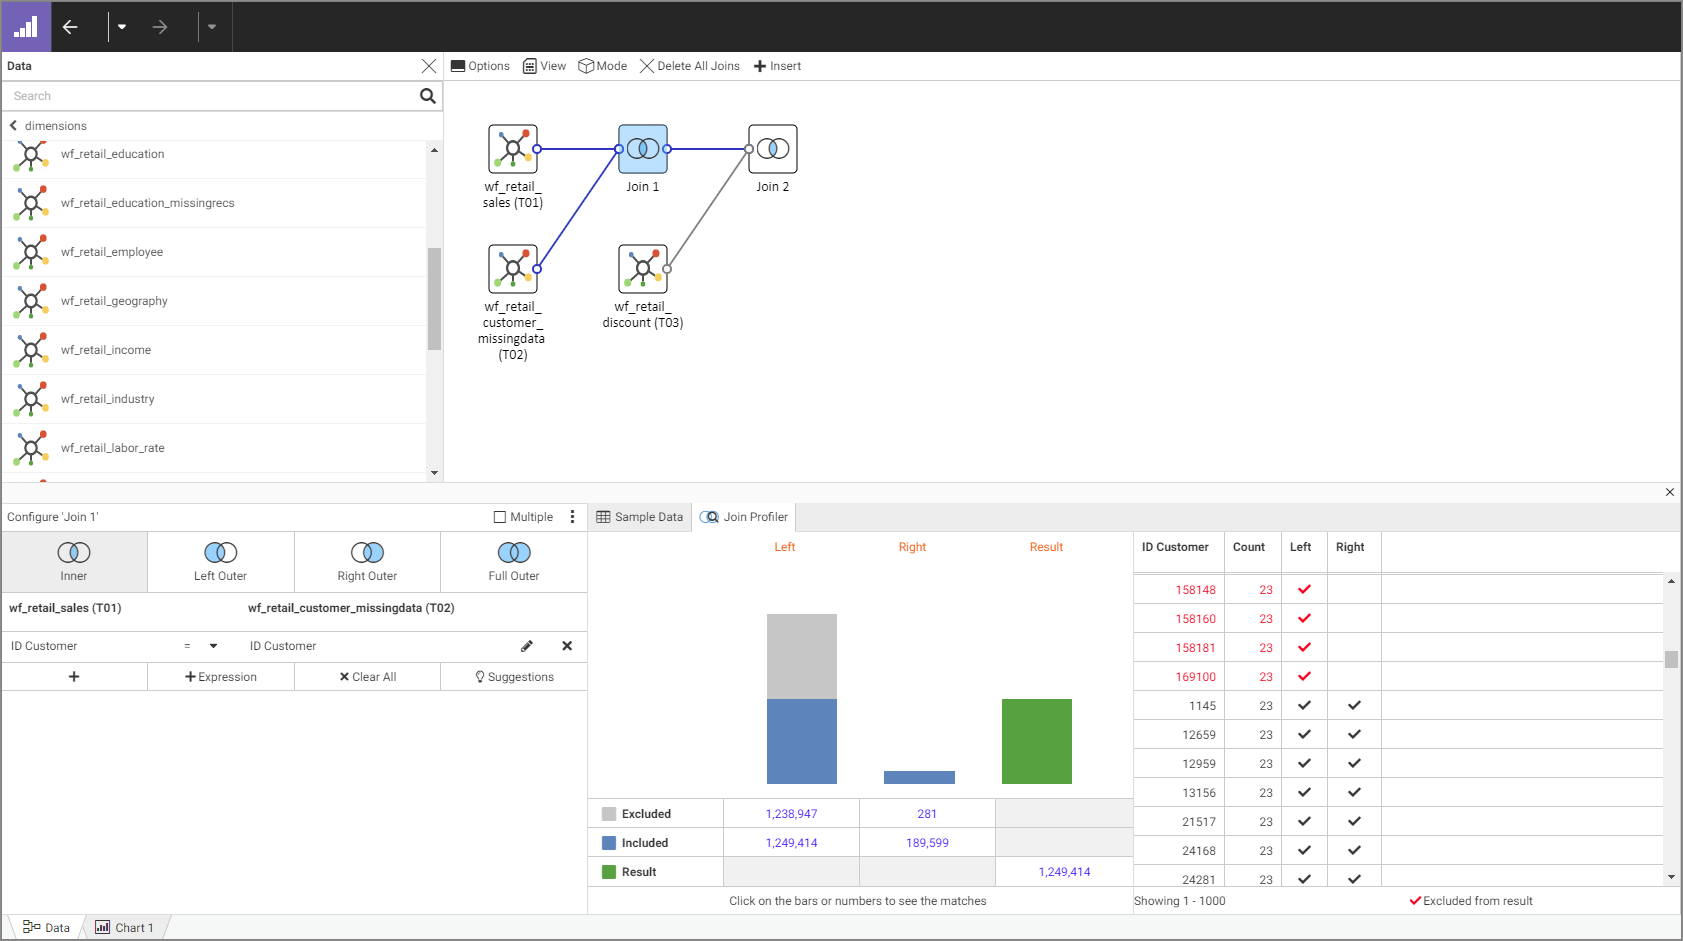Switch to the Sample Data tab

coord(639,516)
